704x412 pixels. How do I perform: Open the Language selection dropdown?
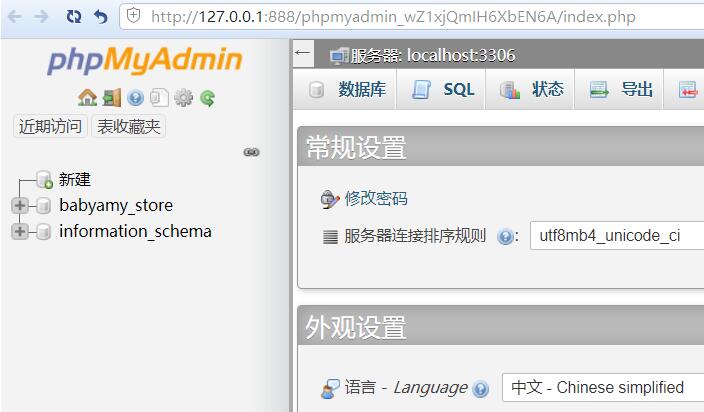(603, 387)
